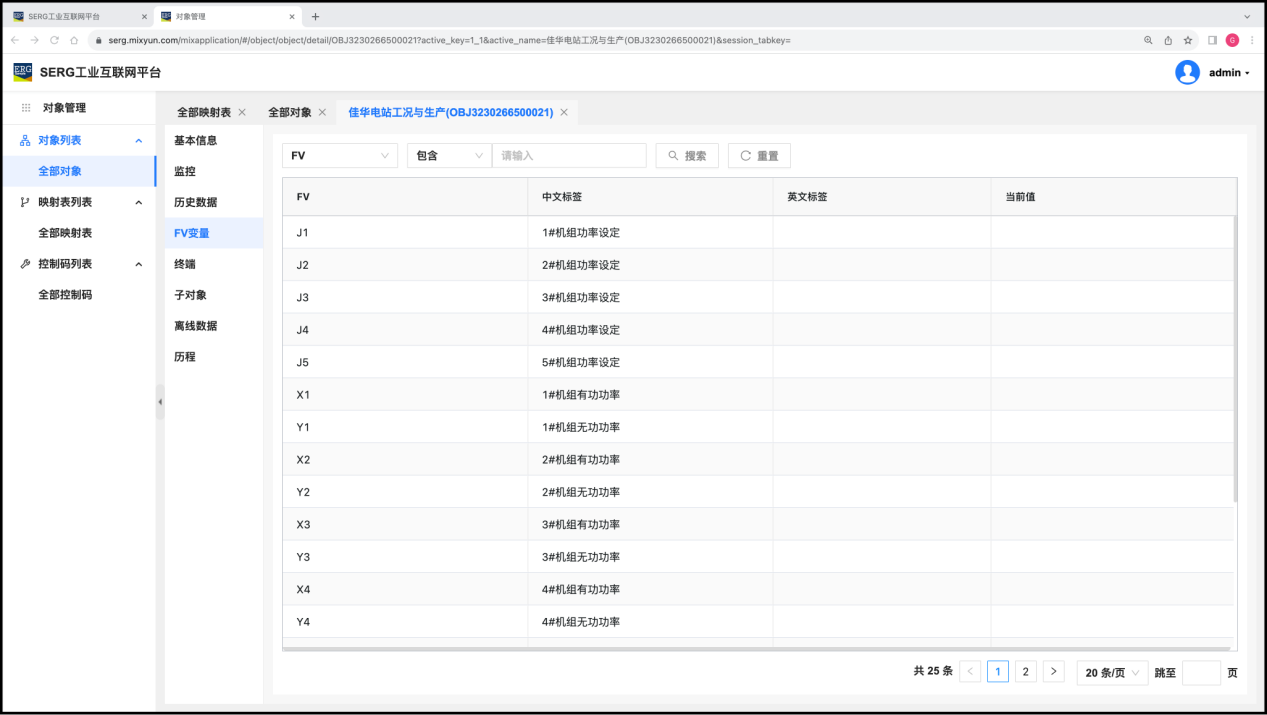The image size is (1267, 715).
Task: Go to page 2 of the table
Action: tap(1025, 672)
